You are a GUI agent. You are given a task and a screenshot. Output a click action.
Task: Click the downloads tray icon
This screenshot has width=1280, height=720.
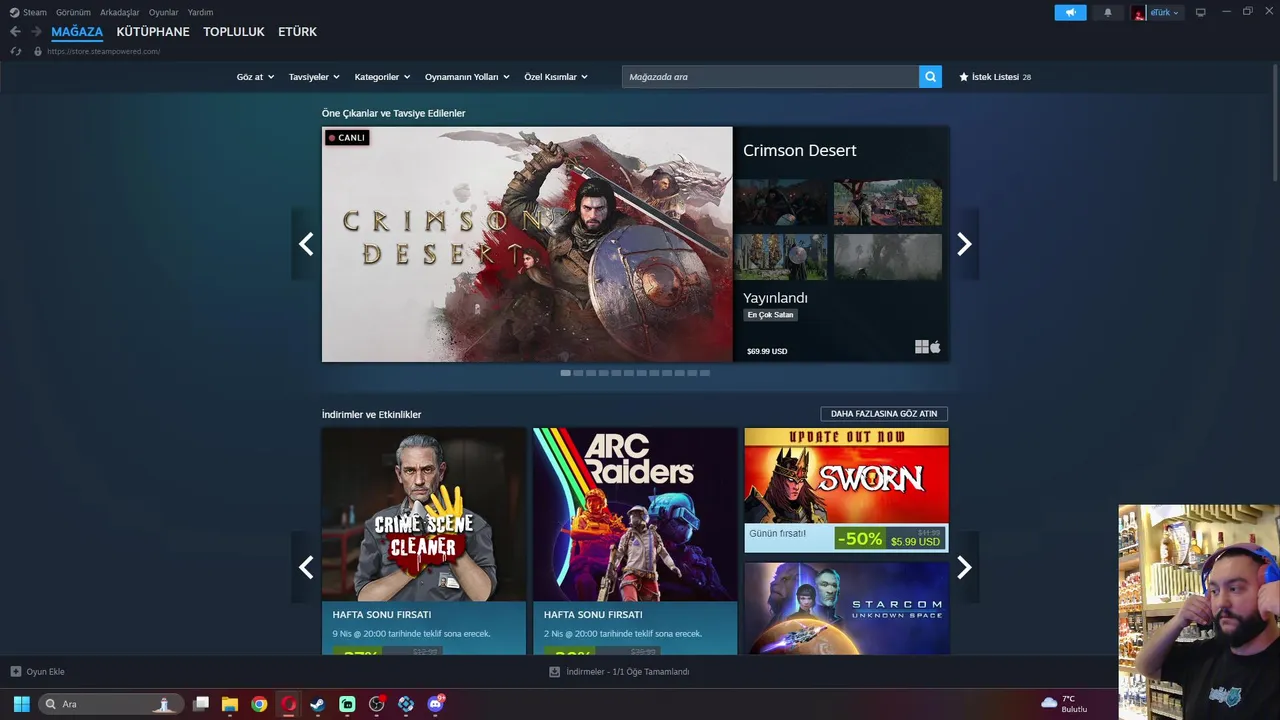(x=554, y=672)
